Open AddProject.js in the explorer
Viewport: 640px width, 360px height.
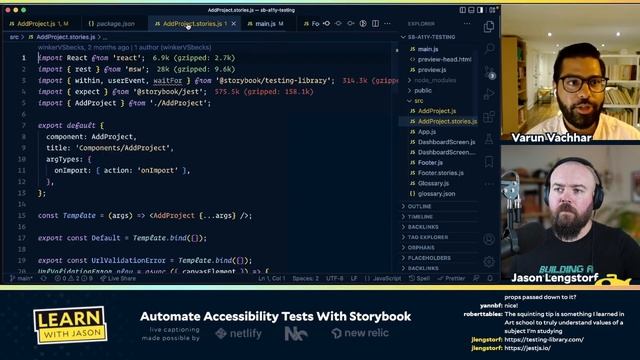[437, 111]
